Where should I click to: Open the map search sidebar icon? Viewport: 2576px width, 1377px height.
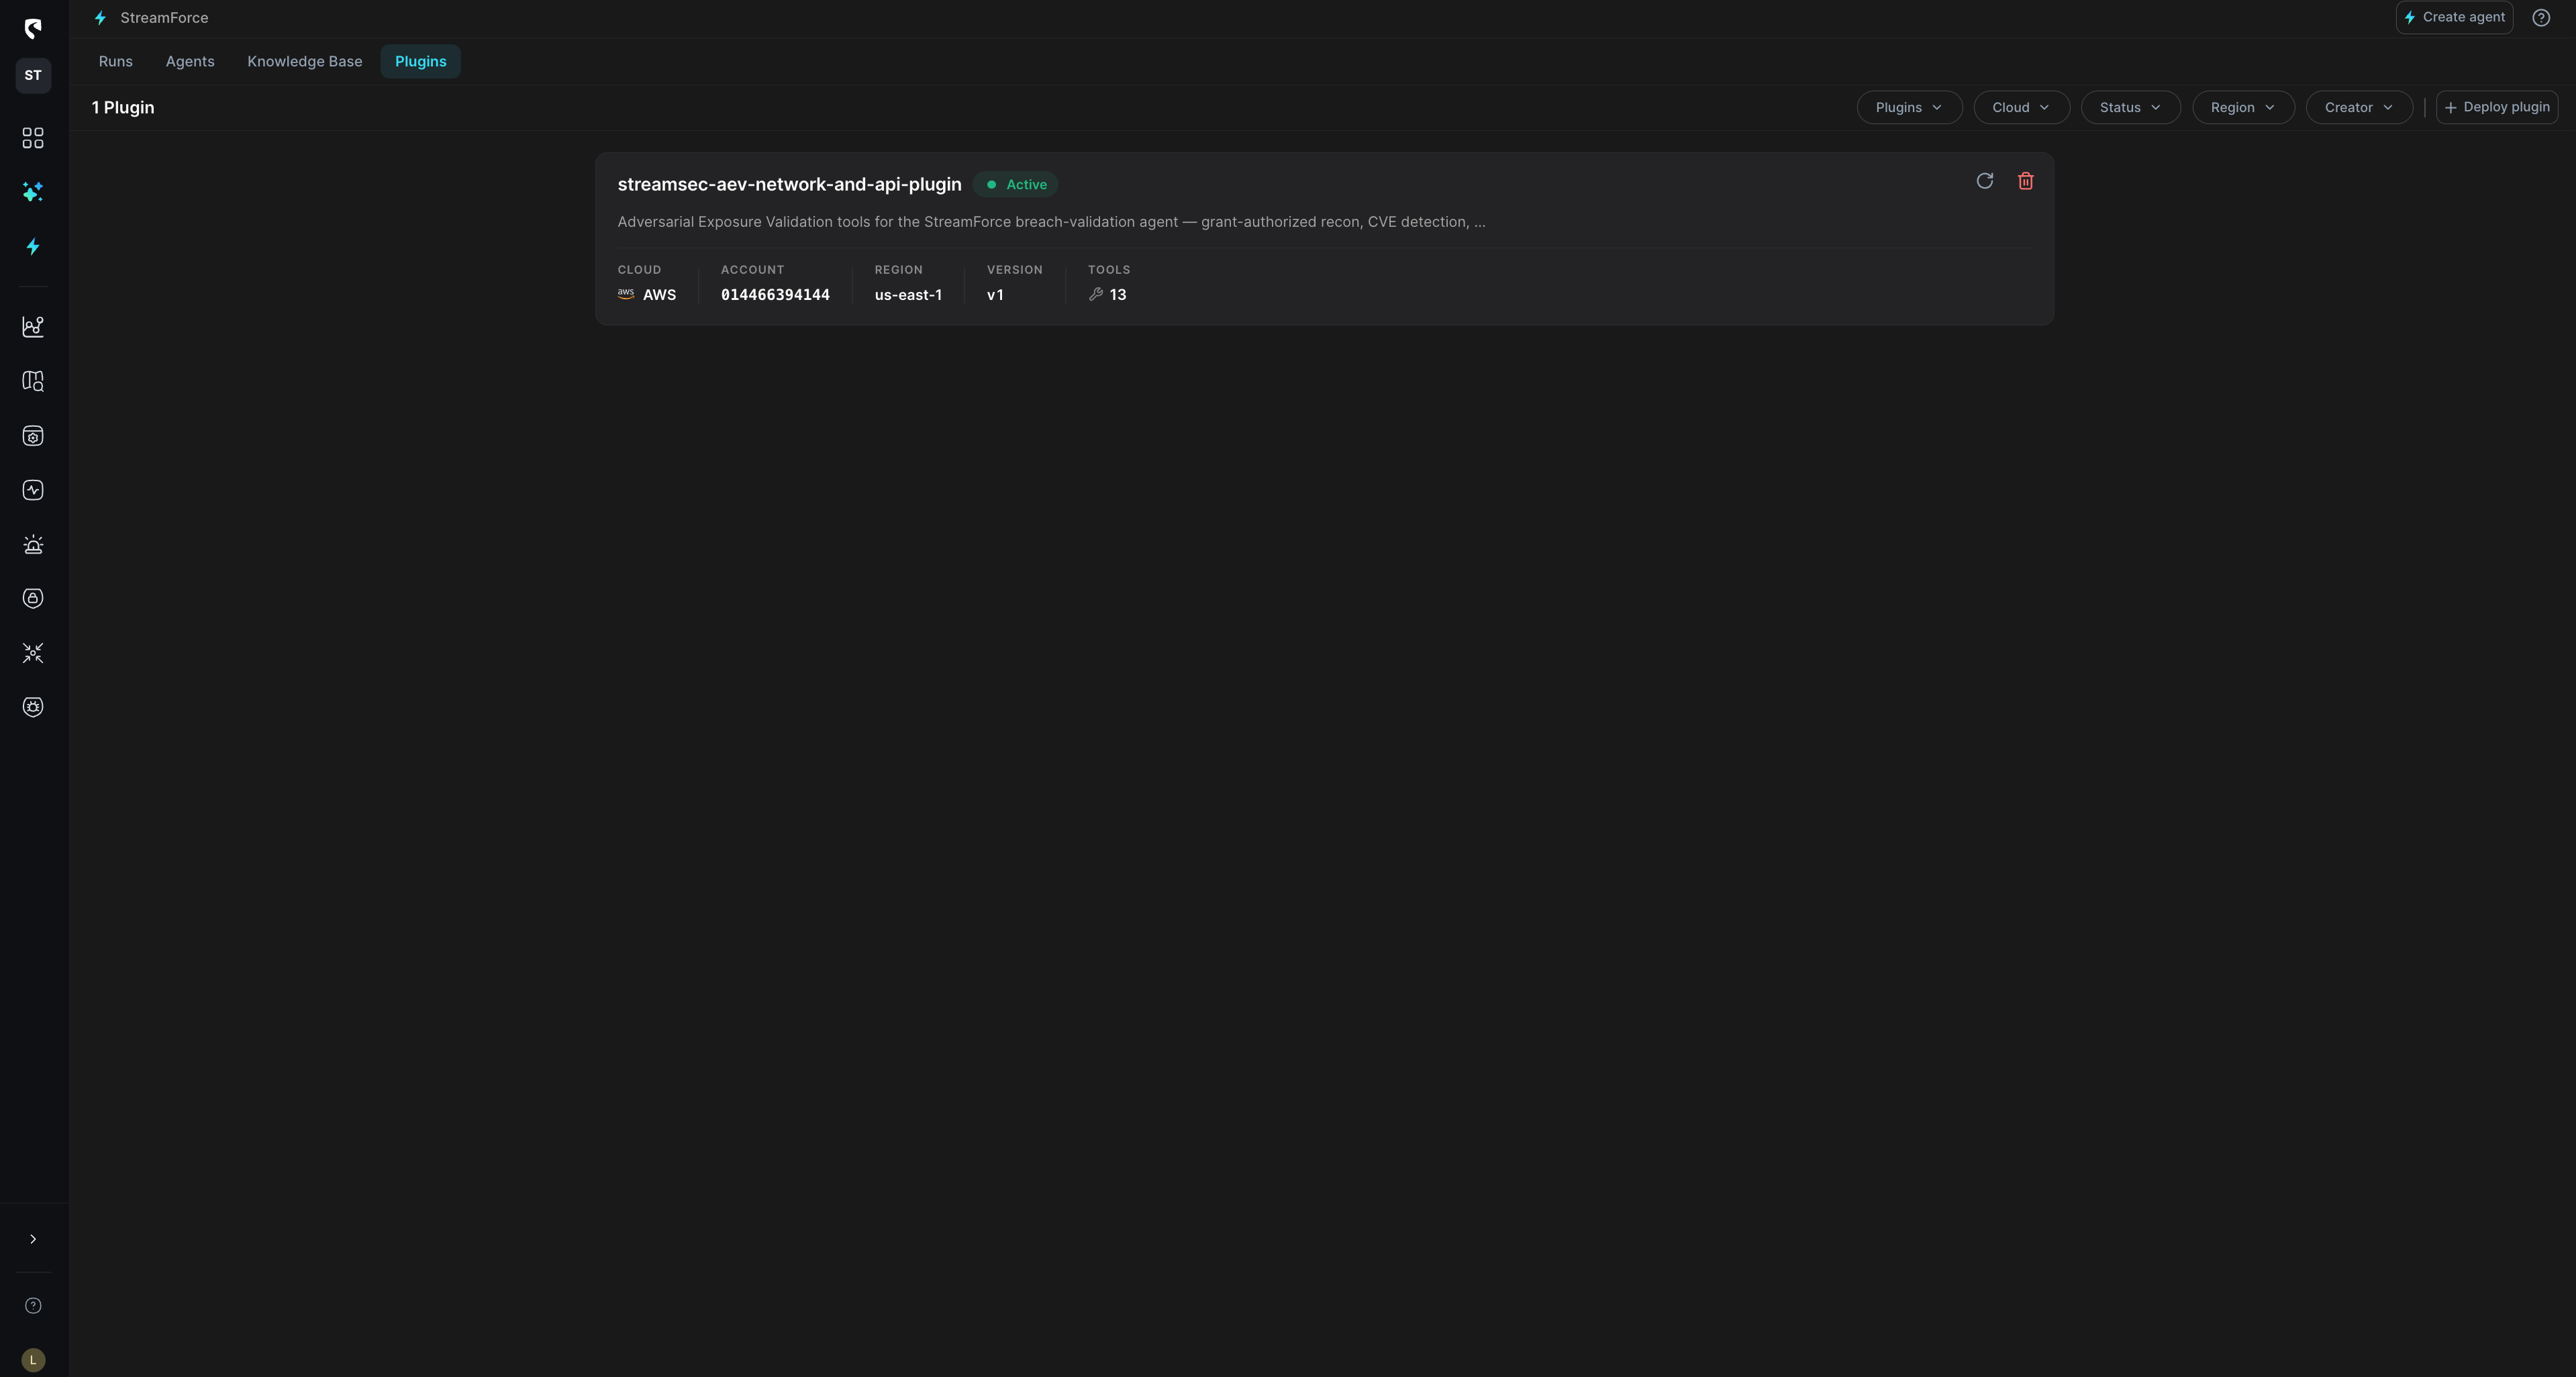coord(33,381)
